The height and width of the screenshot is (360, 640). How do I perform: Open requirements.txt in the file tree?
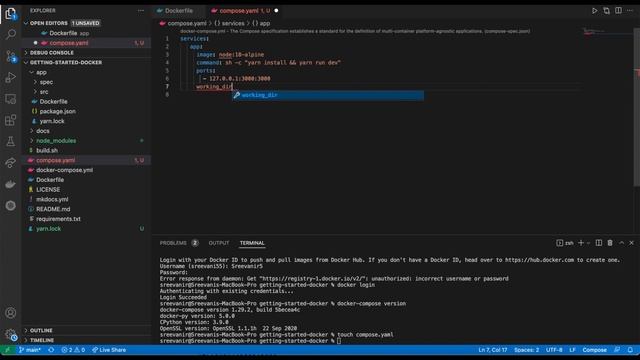click(86, 219)
